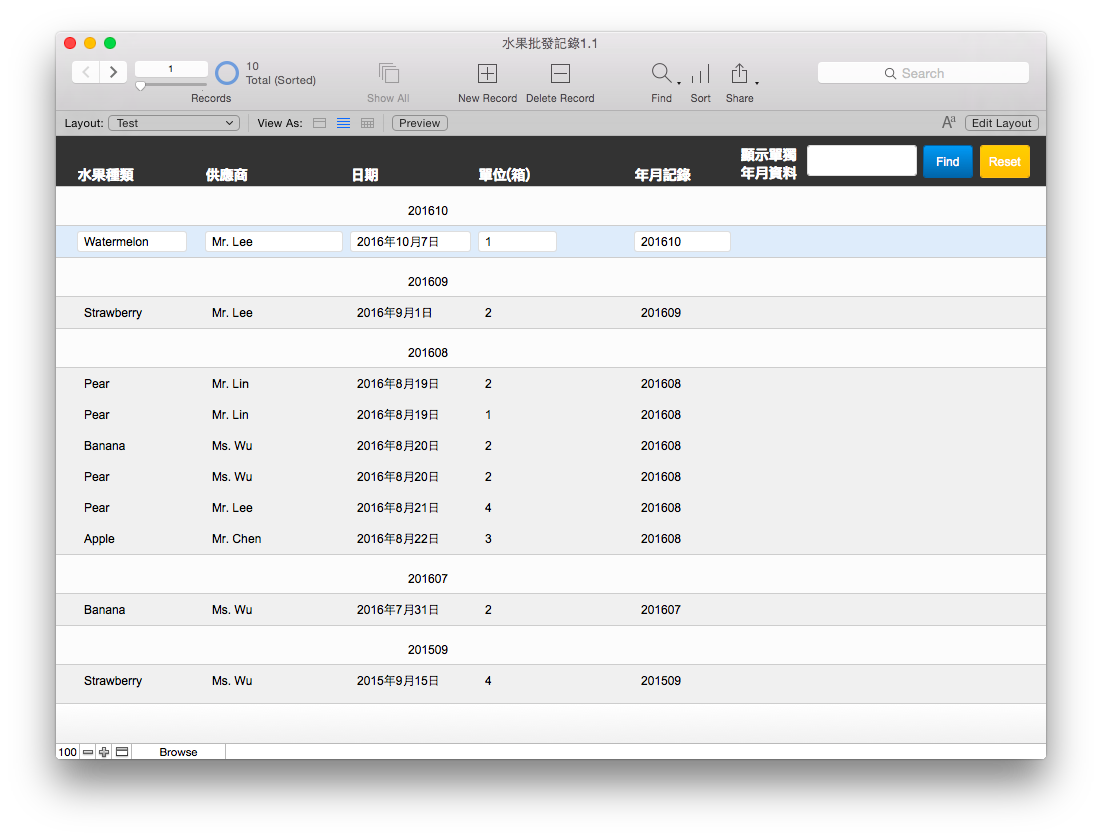Toggle the formatting bar Aa icon

point(948,122)
